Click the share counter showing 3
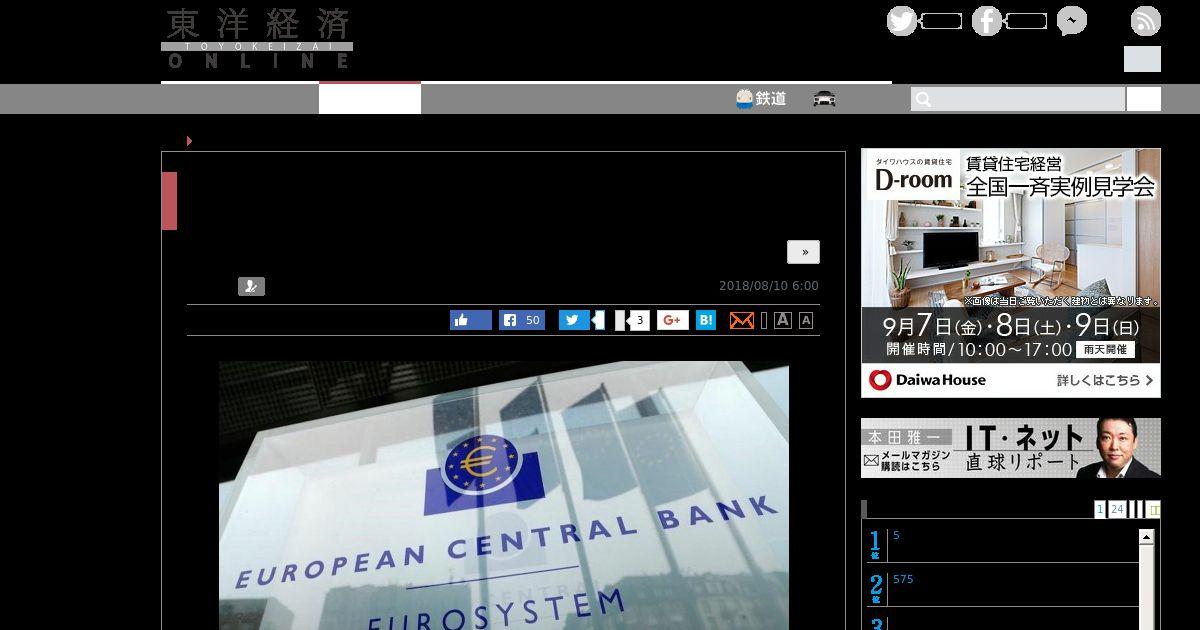 pos(639,320)
